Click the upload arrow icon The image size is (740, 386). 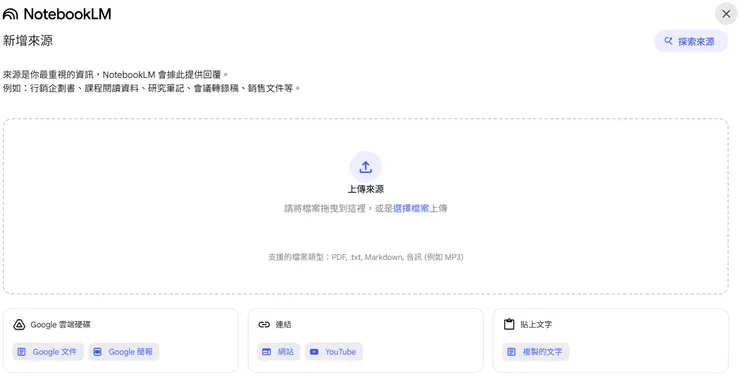coord(366,167)
